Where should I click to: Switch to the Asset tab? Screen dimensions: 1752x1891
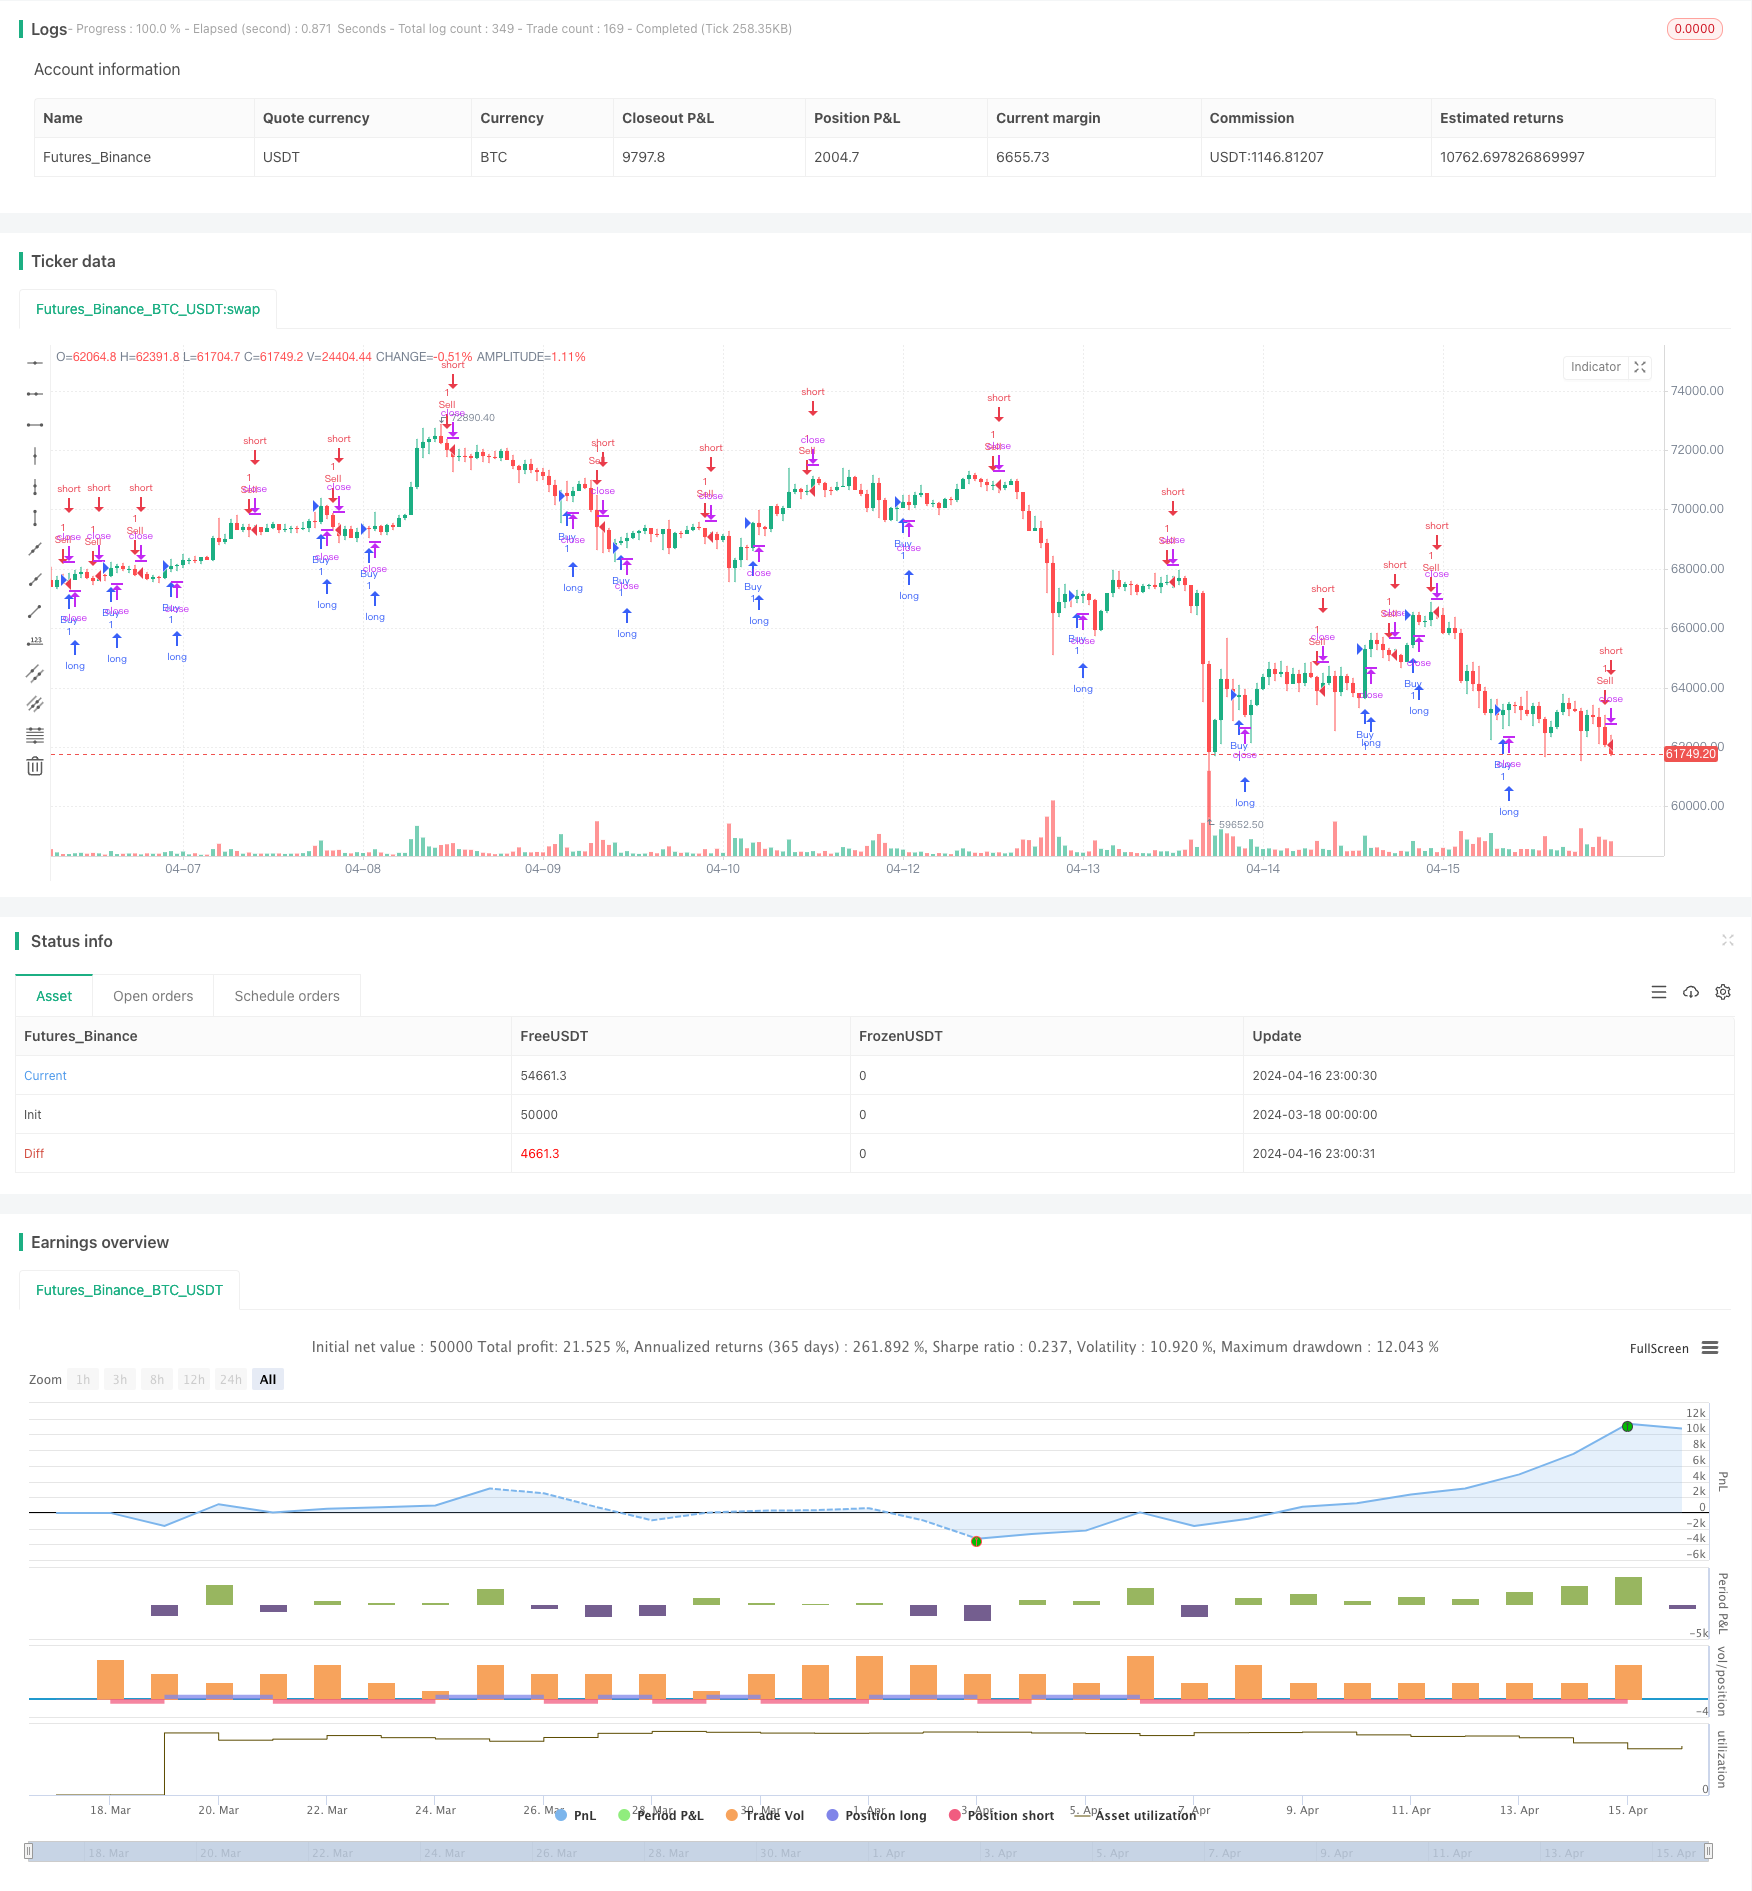point(54,996)
